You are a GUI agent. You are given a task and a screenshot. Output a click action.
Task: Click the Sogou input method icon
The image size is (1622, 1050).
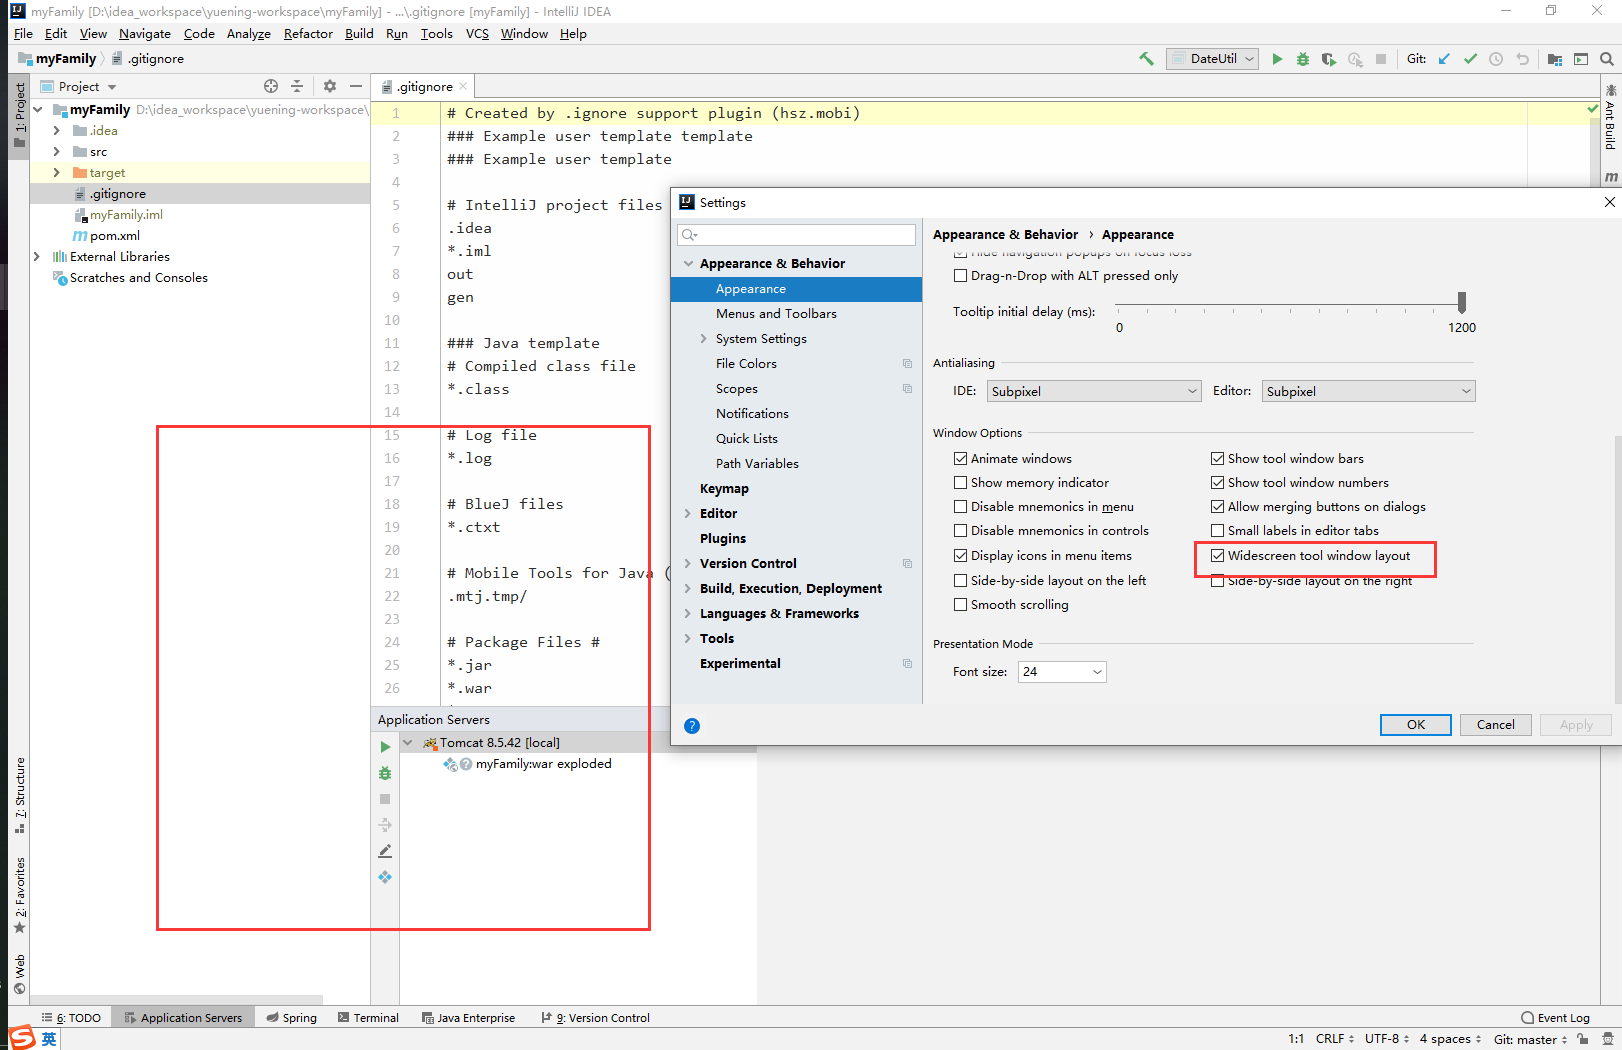click(x=22, y=1038)
